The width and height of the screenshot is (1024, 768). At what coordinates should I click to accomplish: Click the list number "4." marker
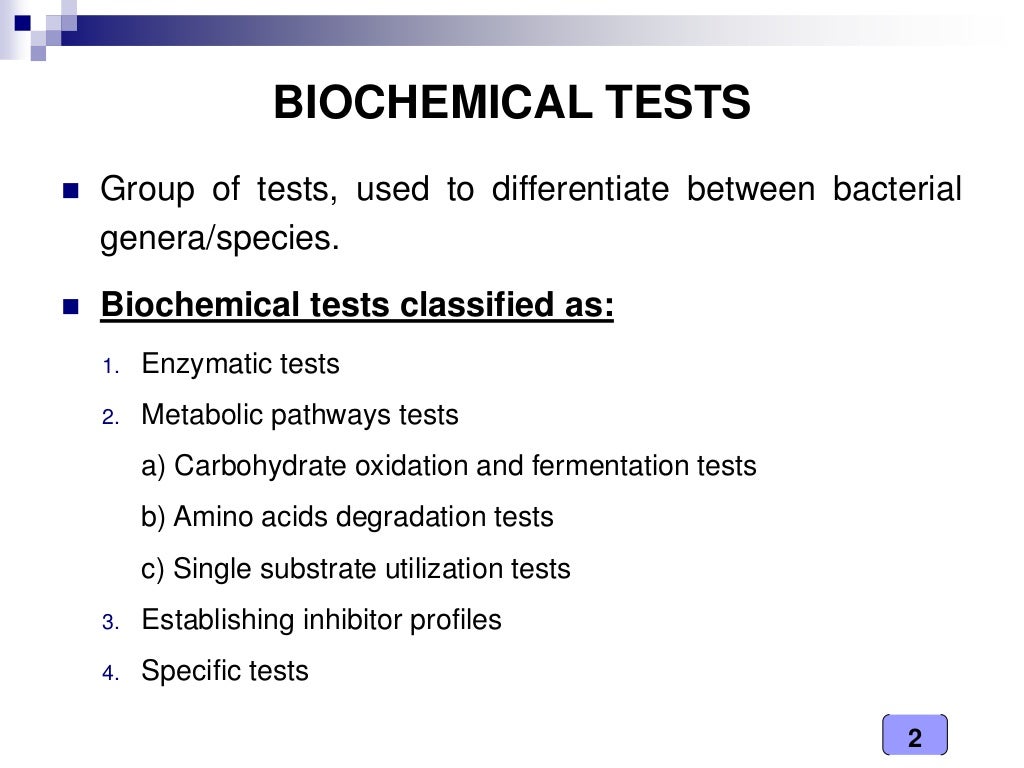(x=110, y=673)
